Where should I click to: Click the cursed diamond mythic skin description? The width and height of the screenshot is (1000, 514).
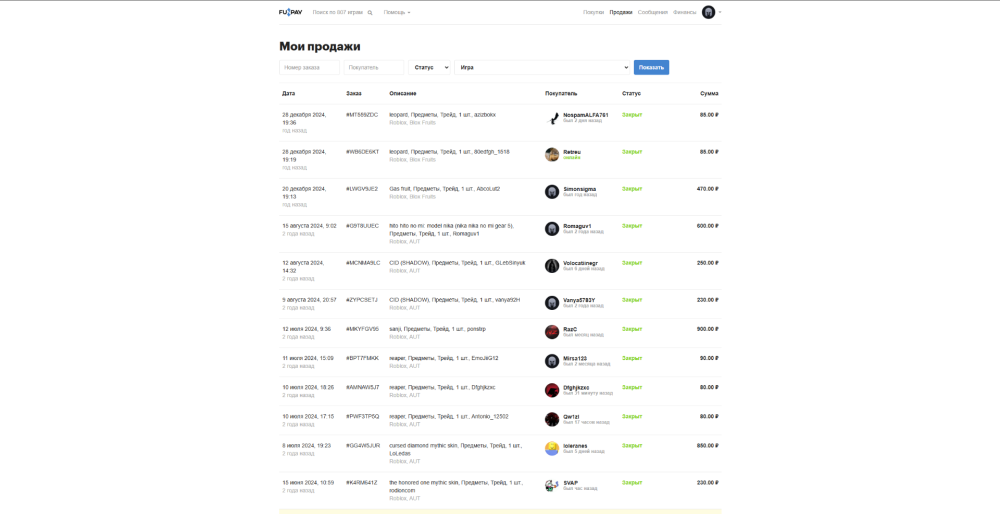pyautogui.click(x=455, y=449)
